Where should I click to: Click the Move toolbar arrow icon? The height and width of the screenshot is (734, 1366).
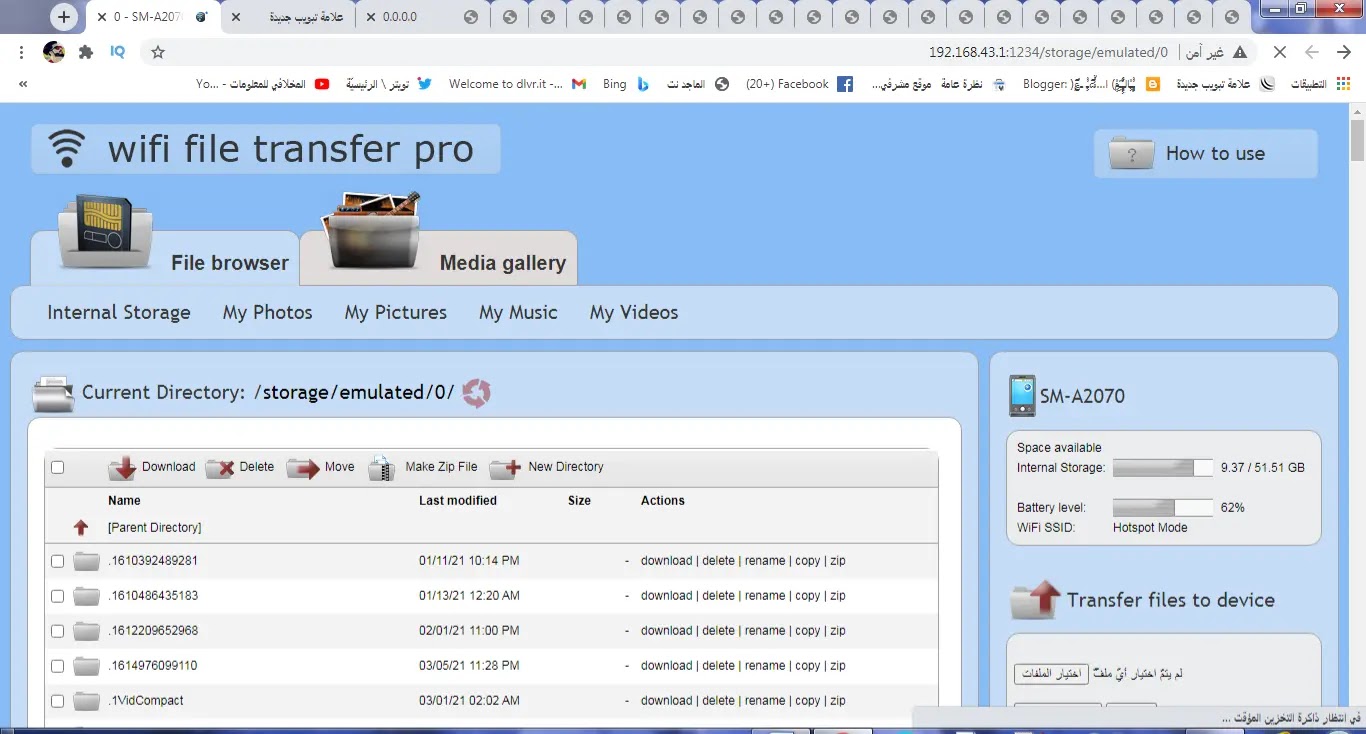pyautogui.click(x=303, y=468)
